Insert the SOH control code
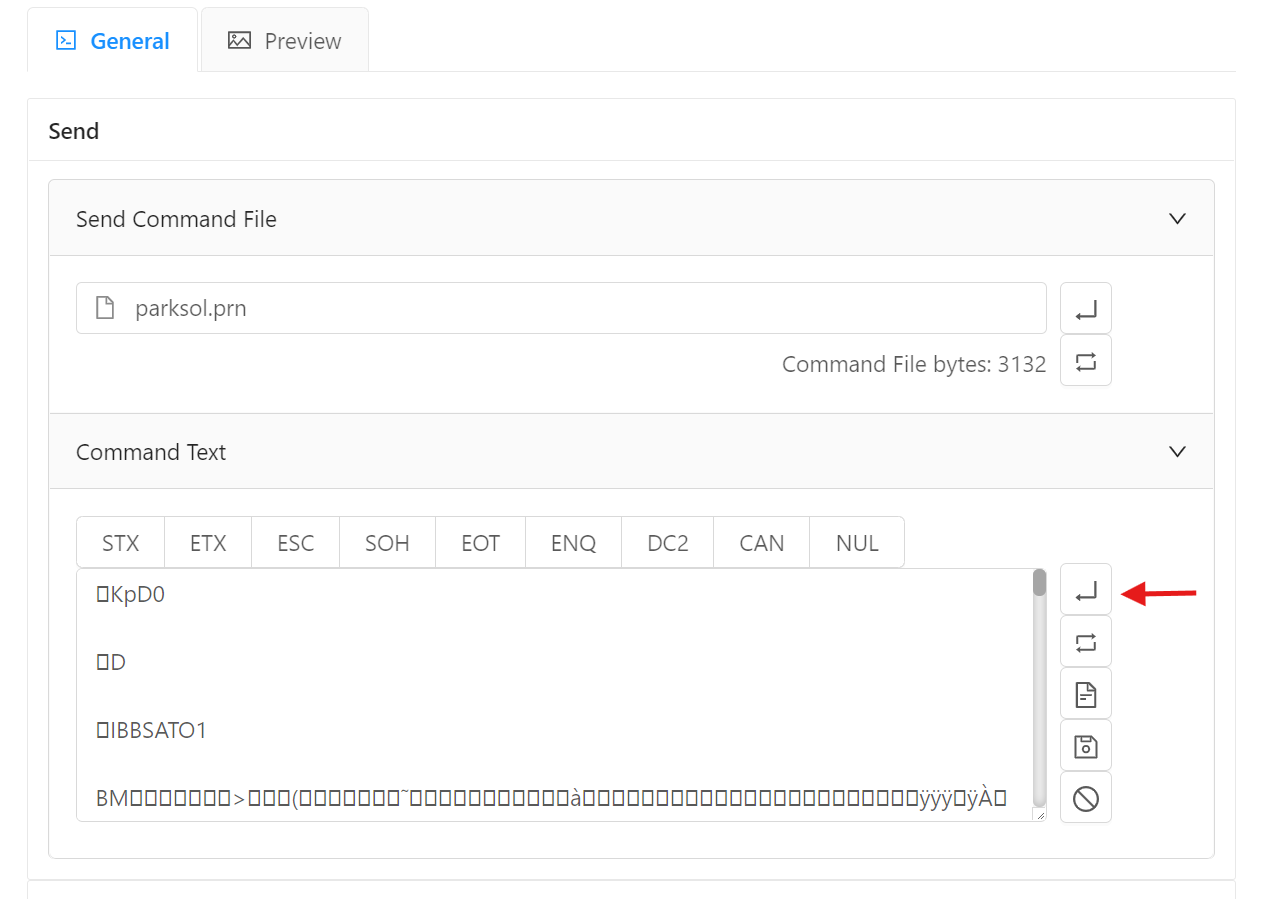The image size is (1275, 899). pyautogui.click(x=387, y=543)
